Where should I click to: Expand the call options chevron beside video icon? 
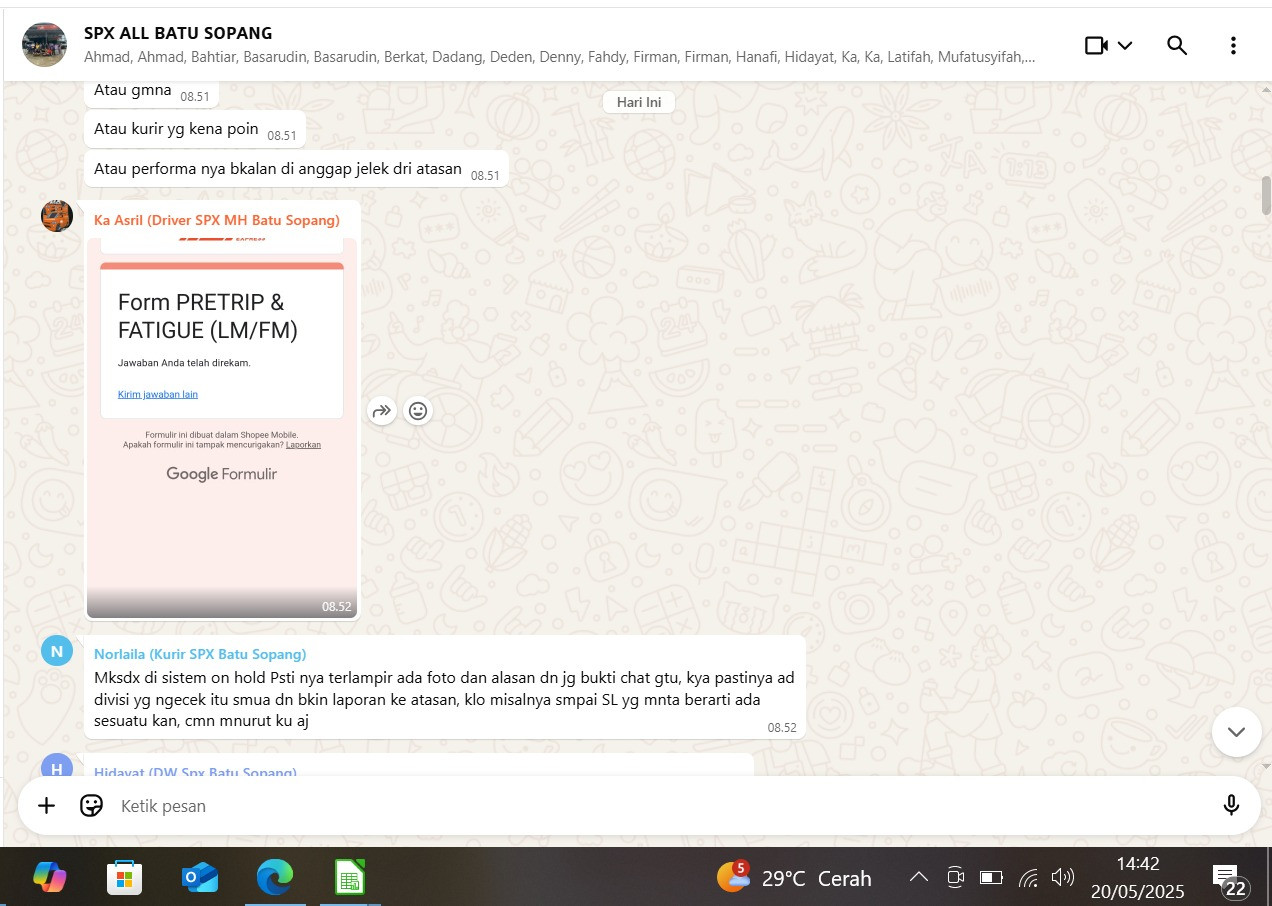click(1125, 45)
